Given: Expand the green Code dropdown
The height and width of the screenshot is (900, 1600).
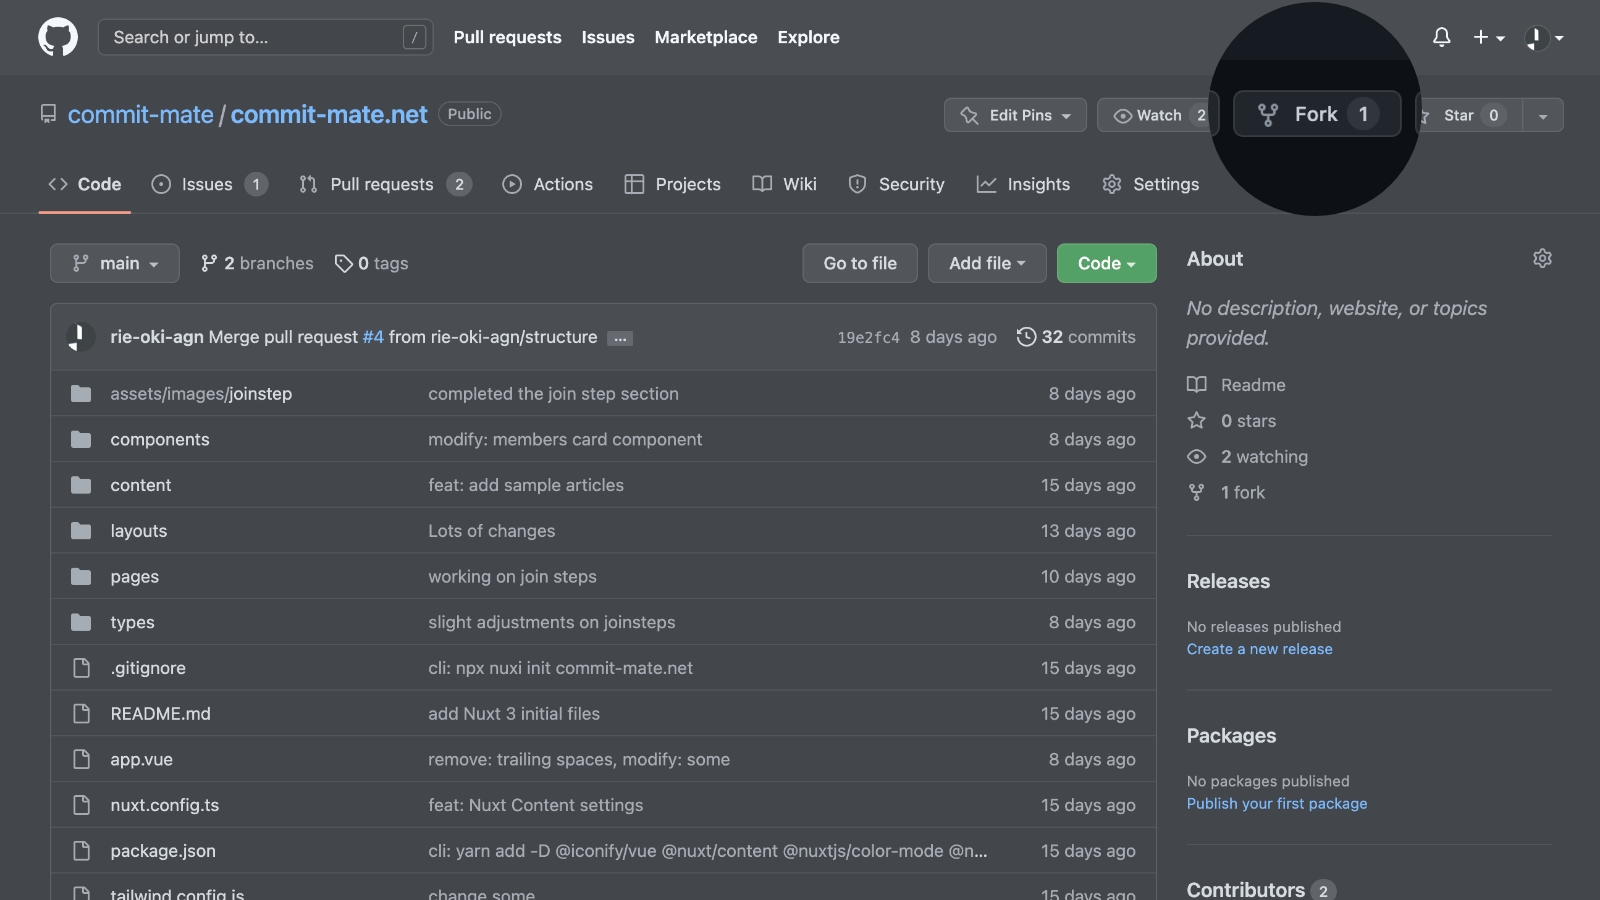Looking at the screenshot, I should point(1106,264).
